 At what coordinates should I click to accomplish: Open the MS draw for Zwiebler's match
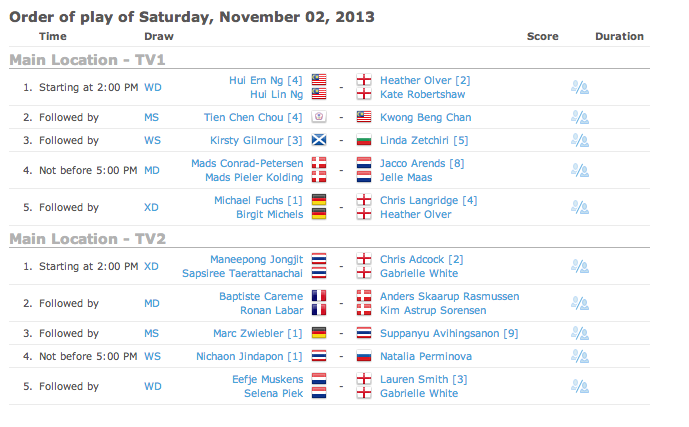[x=153, y=333]
